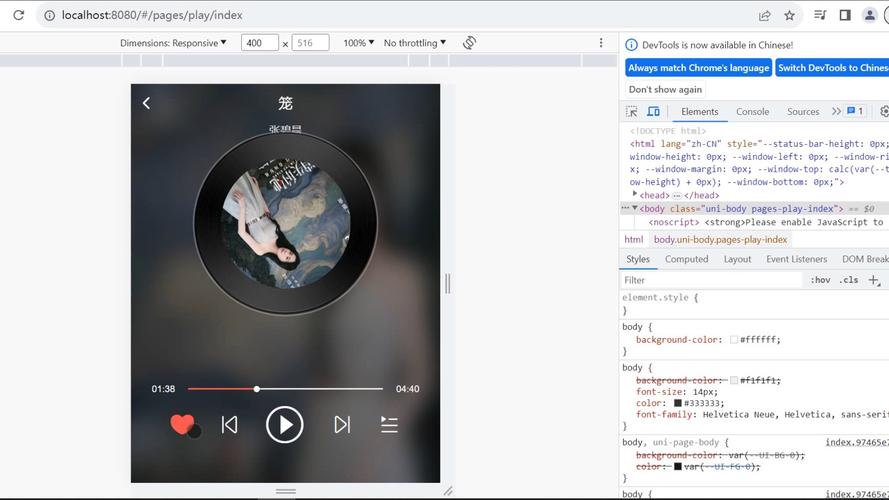Open the #f1f1f1 struck-through color swatch

734,380
